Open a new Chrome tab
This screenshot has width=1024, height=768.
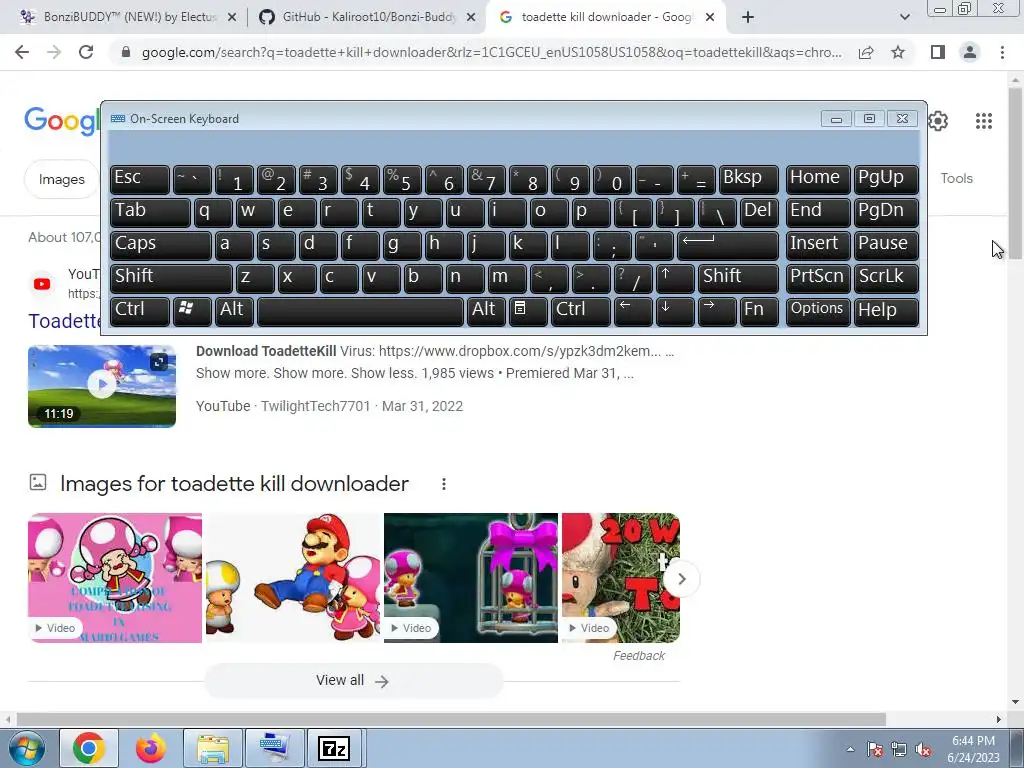(748, 18)
